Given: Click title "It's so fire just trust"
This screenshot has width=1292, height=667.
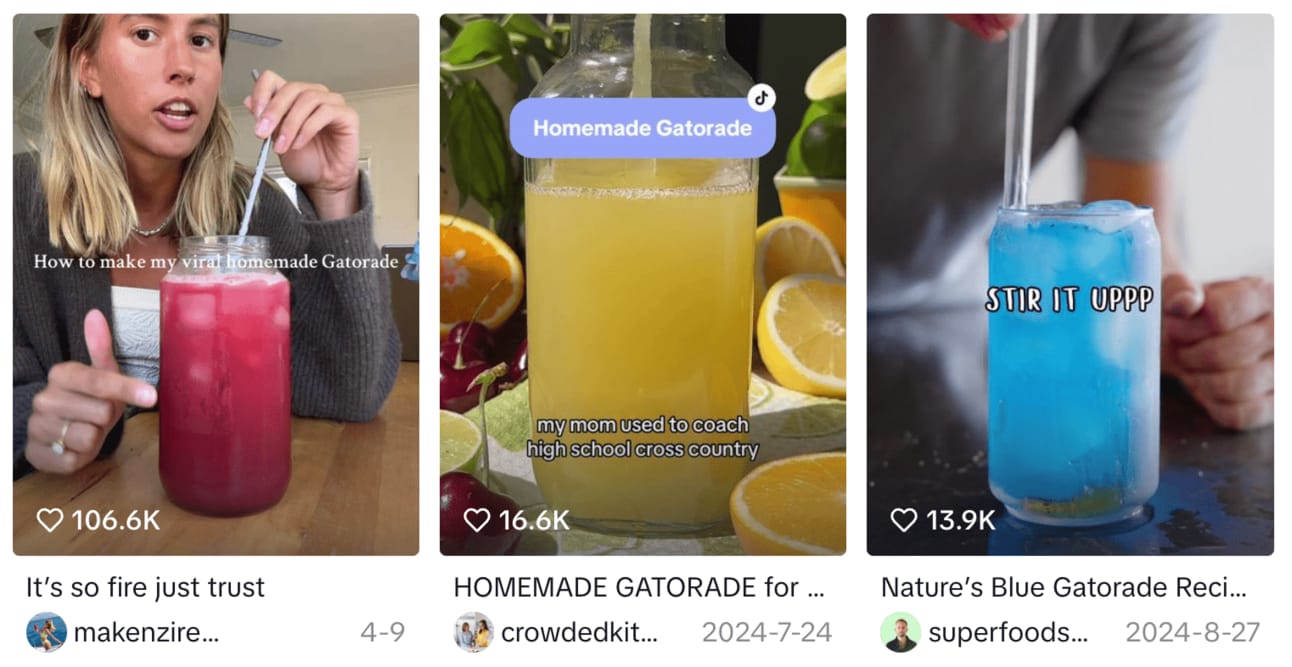Looking at the screenshot, I should point(146,587).
